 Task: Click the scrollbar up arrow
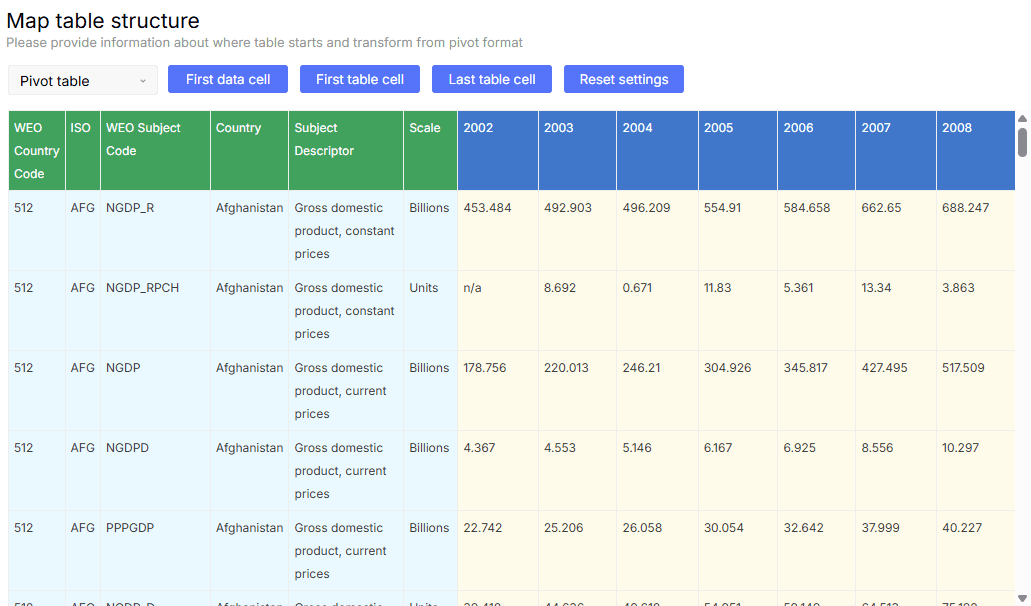pyautogui.click(x=1022, y=118)
